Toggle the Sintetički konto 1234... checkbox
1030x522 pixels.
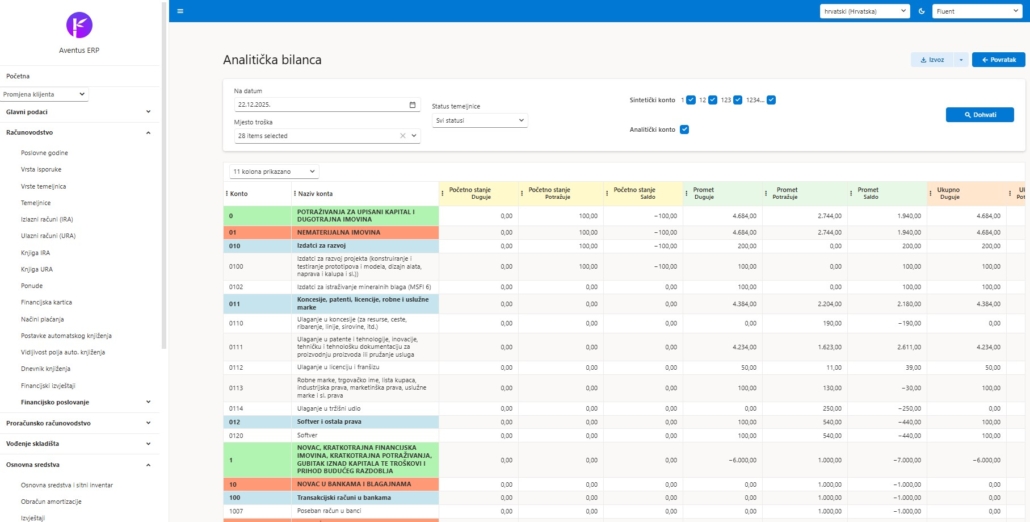coord(771,100)
